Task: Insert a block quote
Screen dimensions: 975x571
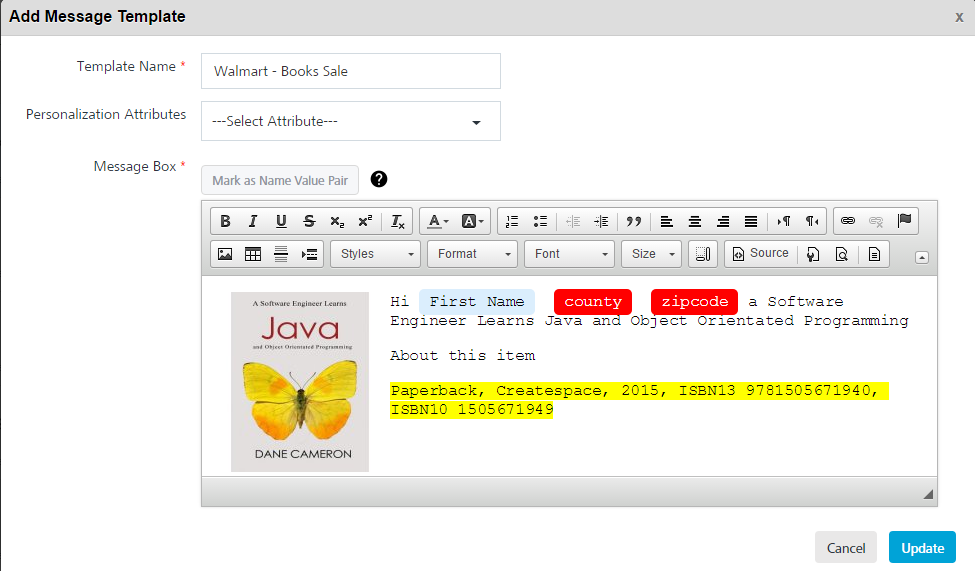Action: point(633,221)
